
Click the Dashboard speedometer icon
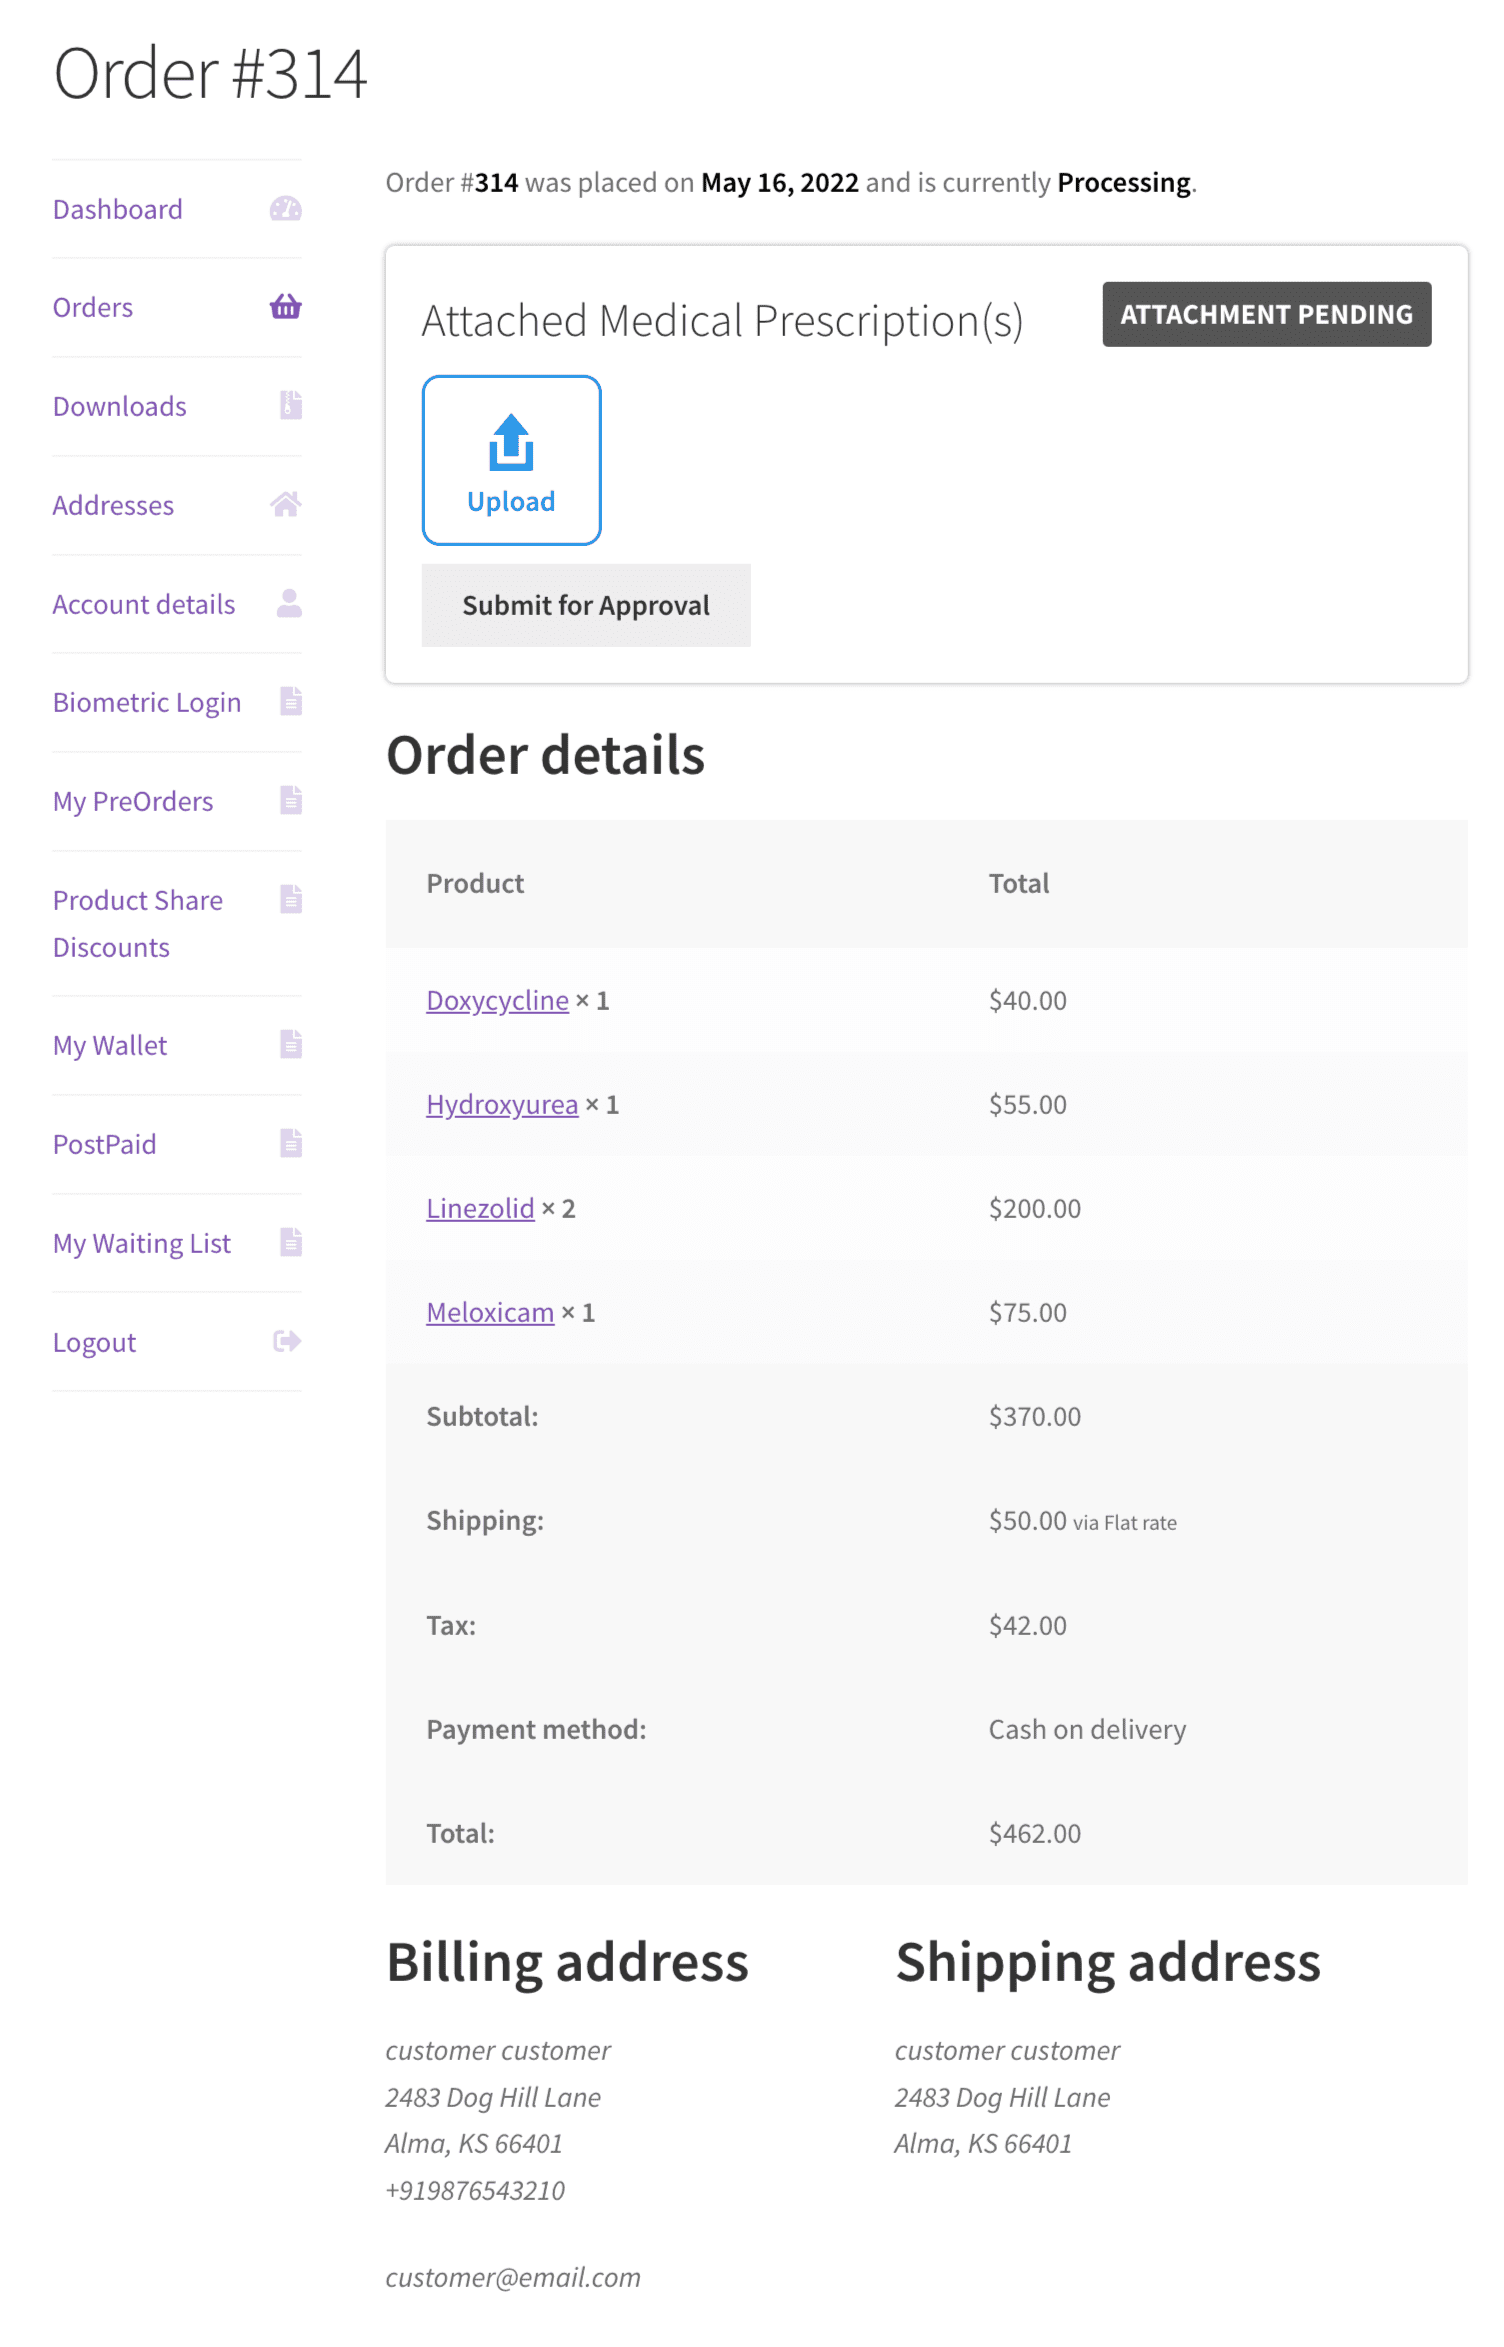click(285, 208)
